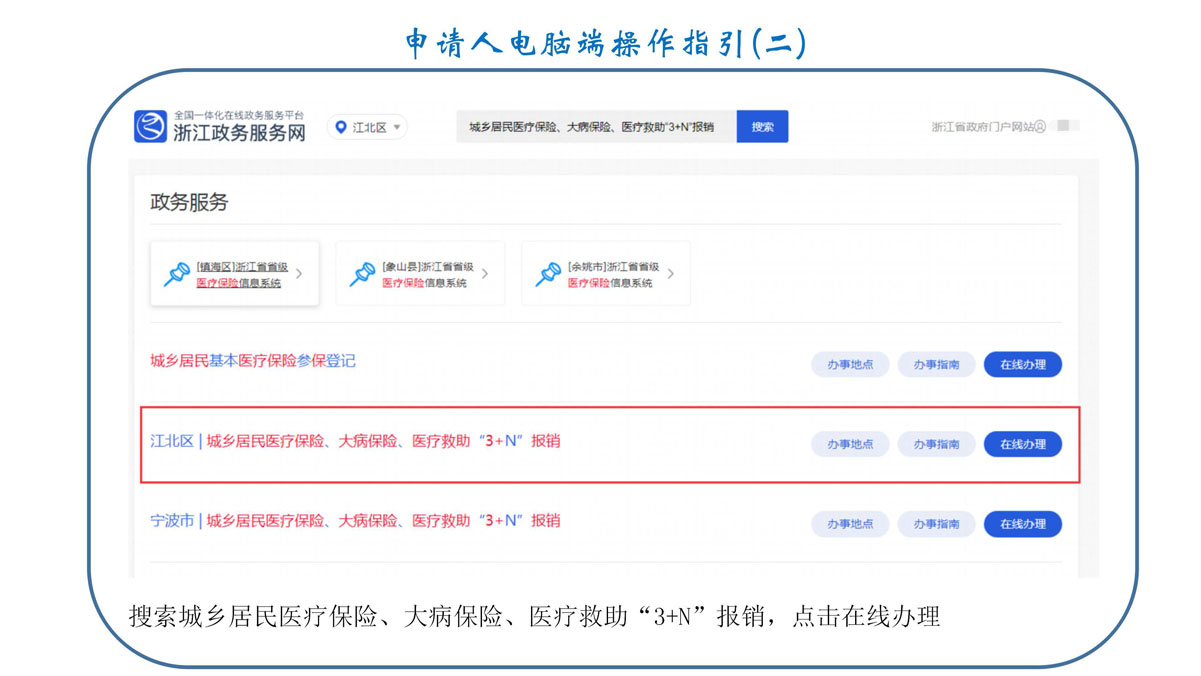The height and width of the screenshot is (676, 1201).
Task: Open 城乡居民基本医疗保险参保登记 result link
Action: (252, 361)
